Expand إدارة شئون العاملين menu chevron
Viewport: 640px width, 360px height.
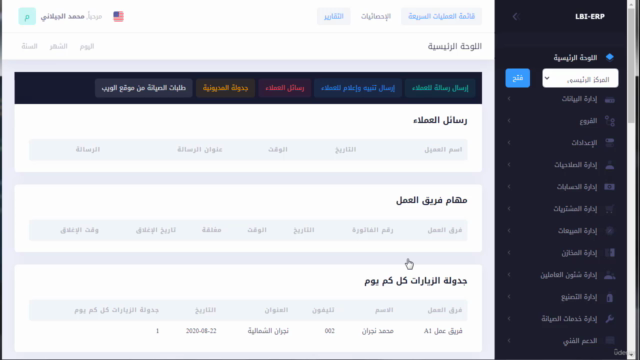click(509, 275)
